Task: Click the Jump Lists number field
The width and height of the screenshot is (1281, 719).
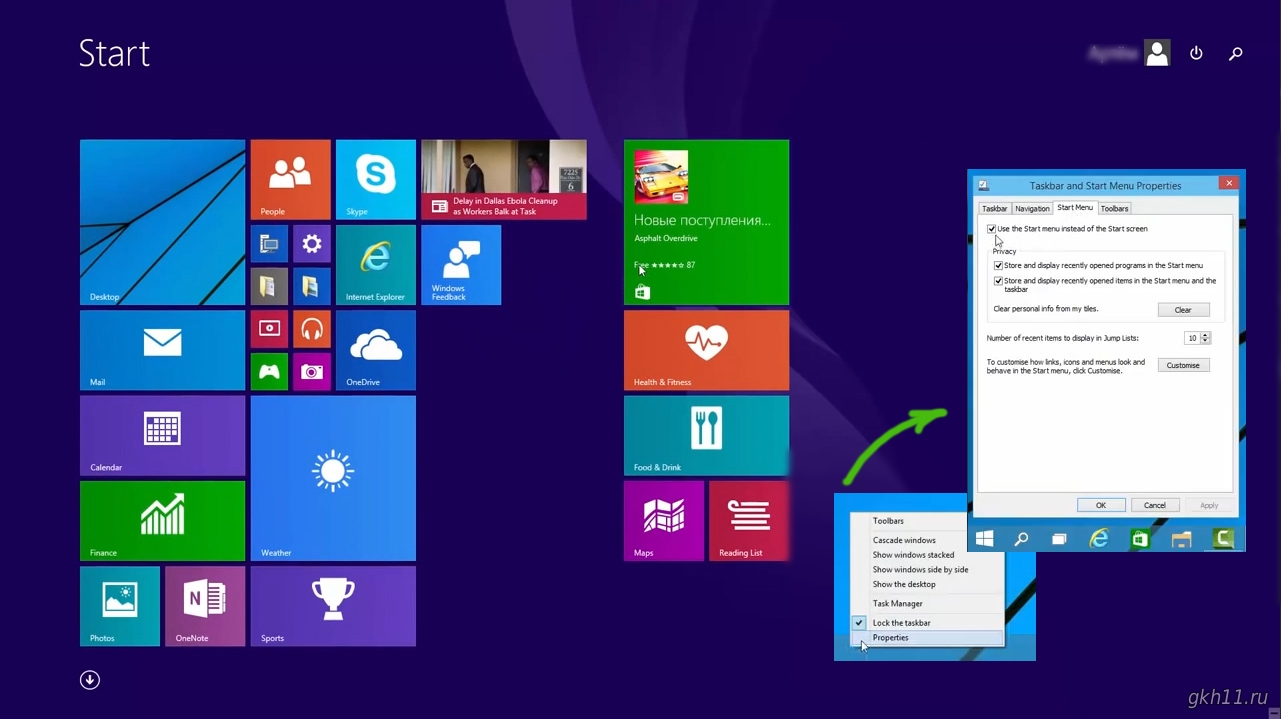Action: 1192,338
